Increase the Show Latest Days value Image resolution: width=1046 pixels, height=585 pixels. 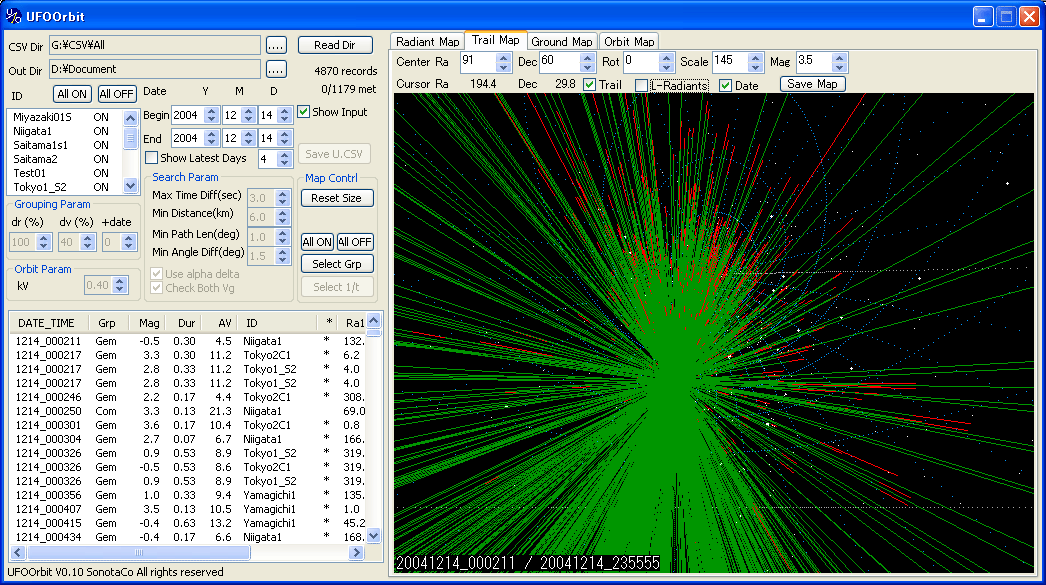coord(284,154)
